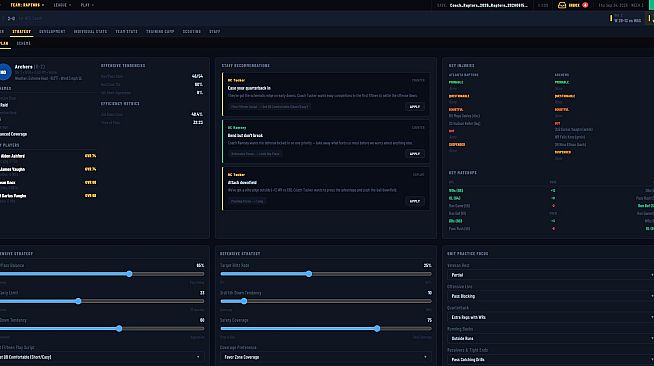Click the Safety Coverage slider handle
This screenshot has width=654, height=366.
coord(377,328)
